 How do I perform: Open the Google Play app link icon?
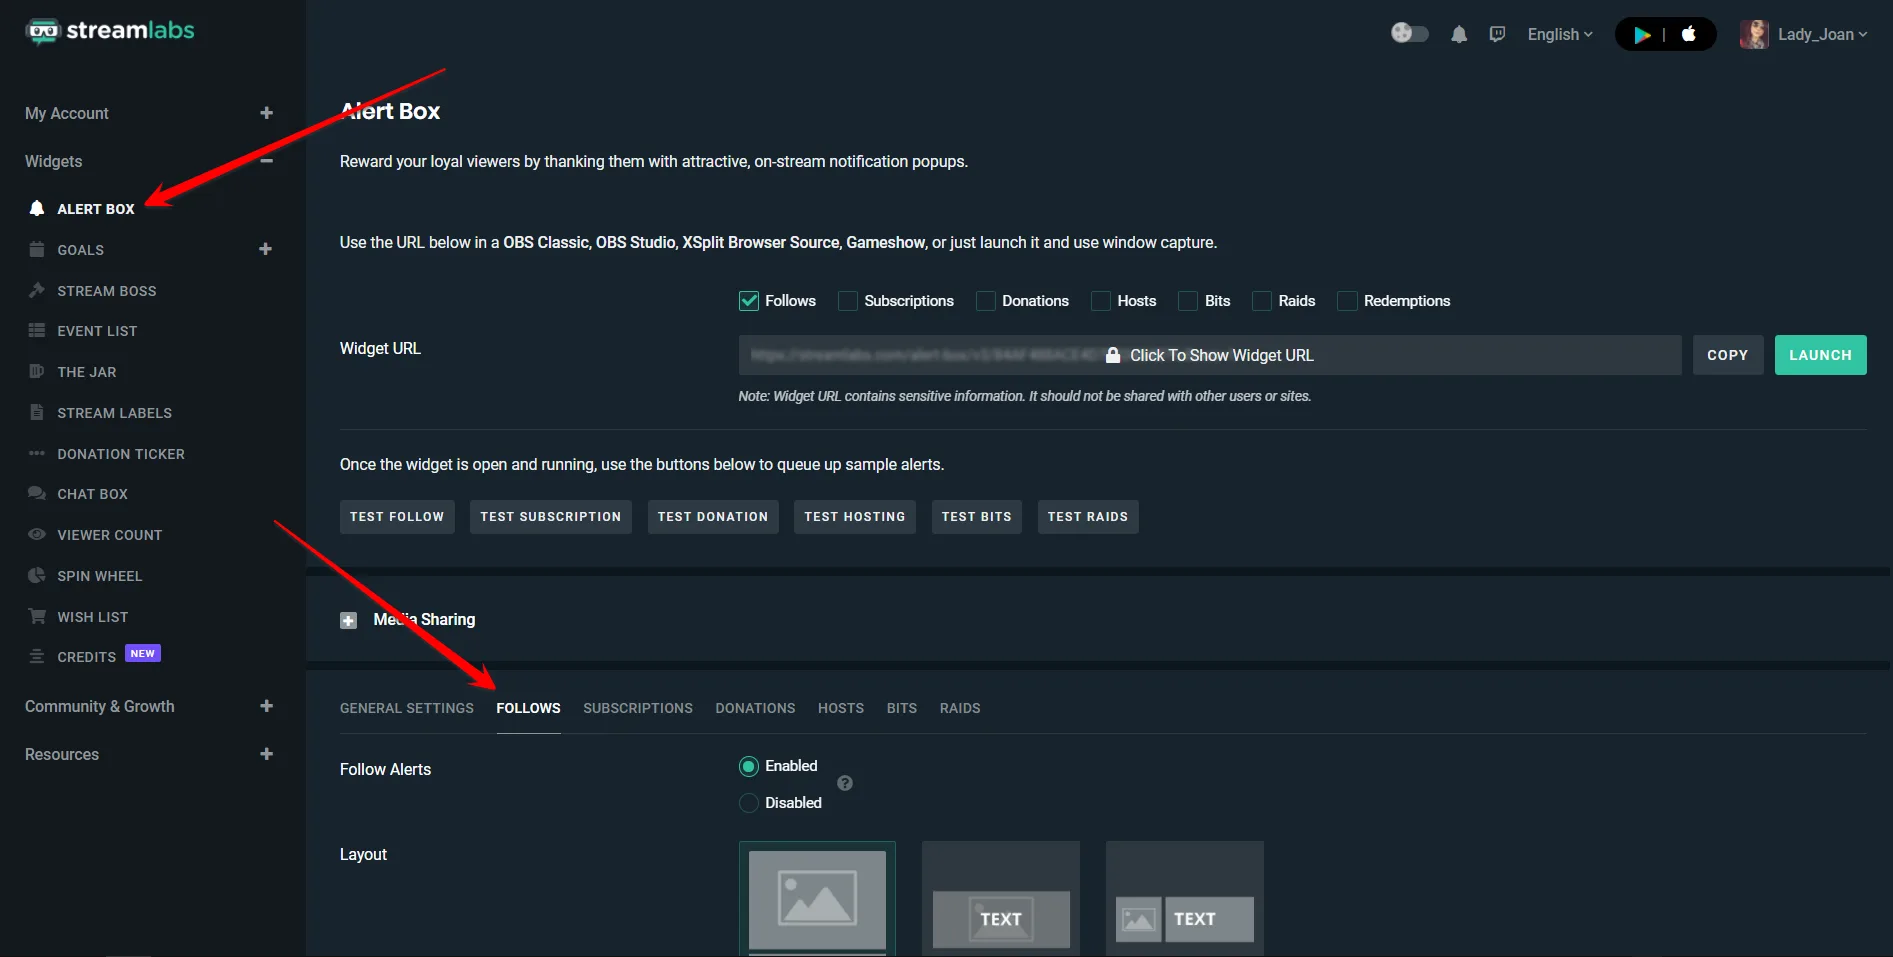pos(1642,34)
